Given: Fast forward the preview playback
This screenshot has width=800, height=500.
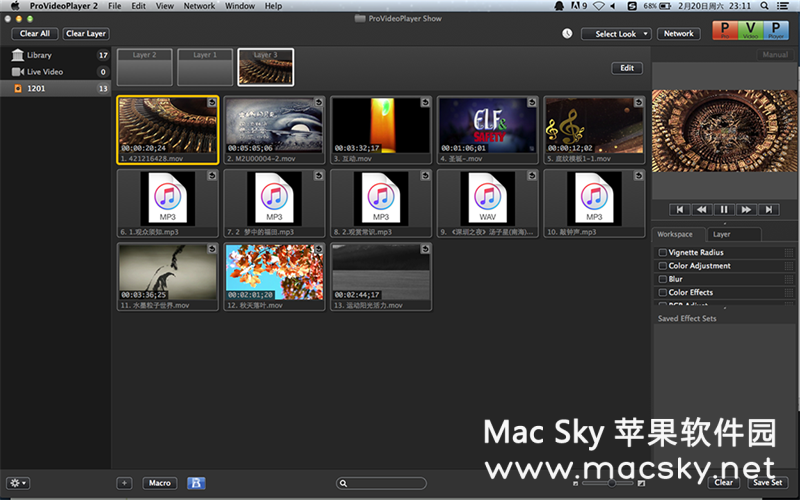Looking at the screenshot, I should click(x=746, y=209).
